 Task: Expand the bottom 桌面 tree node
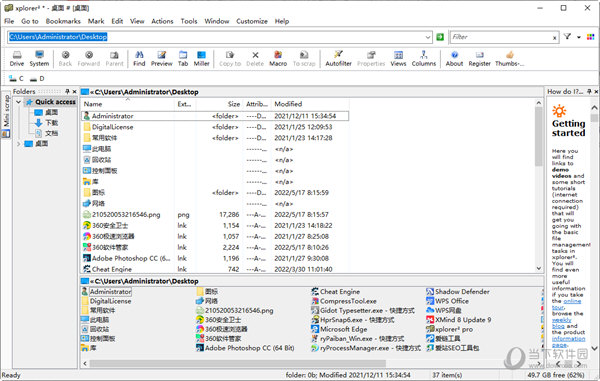coord(18,144)
